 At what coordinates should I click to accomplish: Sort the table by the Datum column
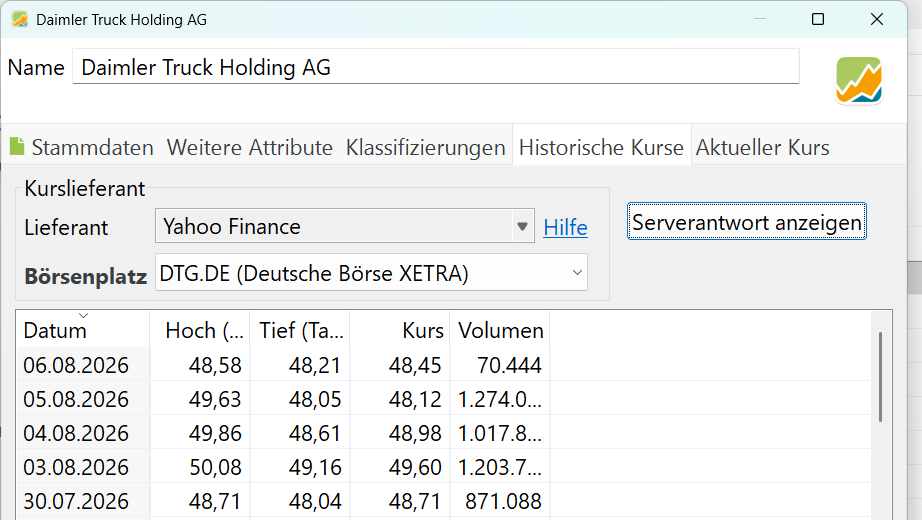click(x=83, y=330)
